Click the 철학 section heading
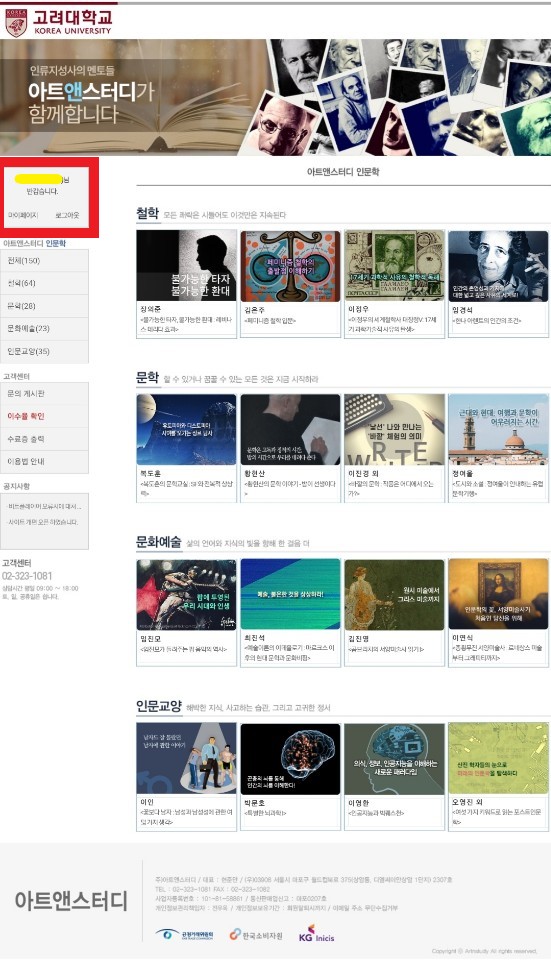Image resolution: width=551 pixels, height=960 pixels. pos(148,214)
